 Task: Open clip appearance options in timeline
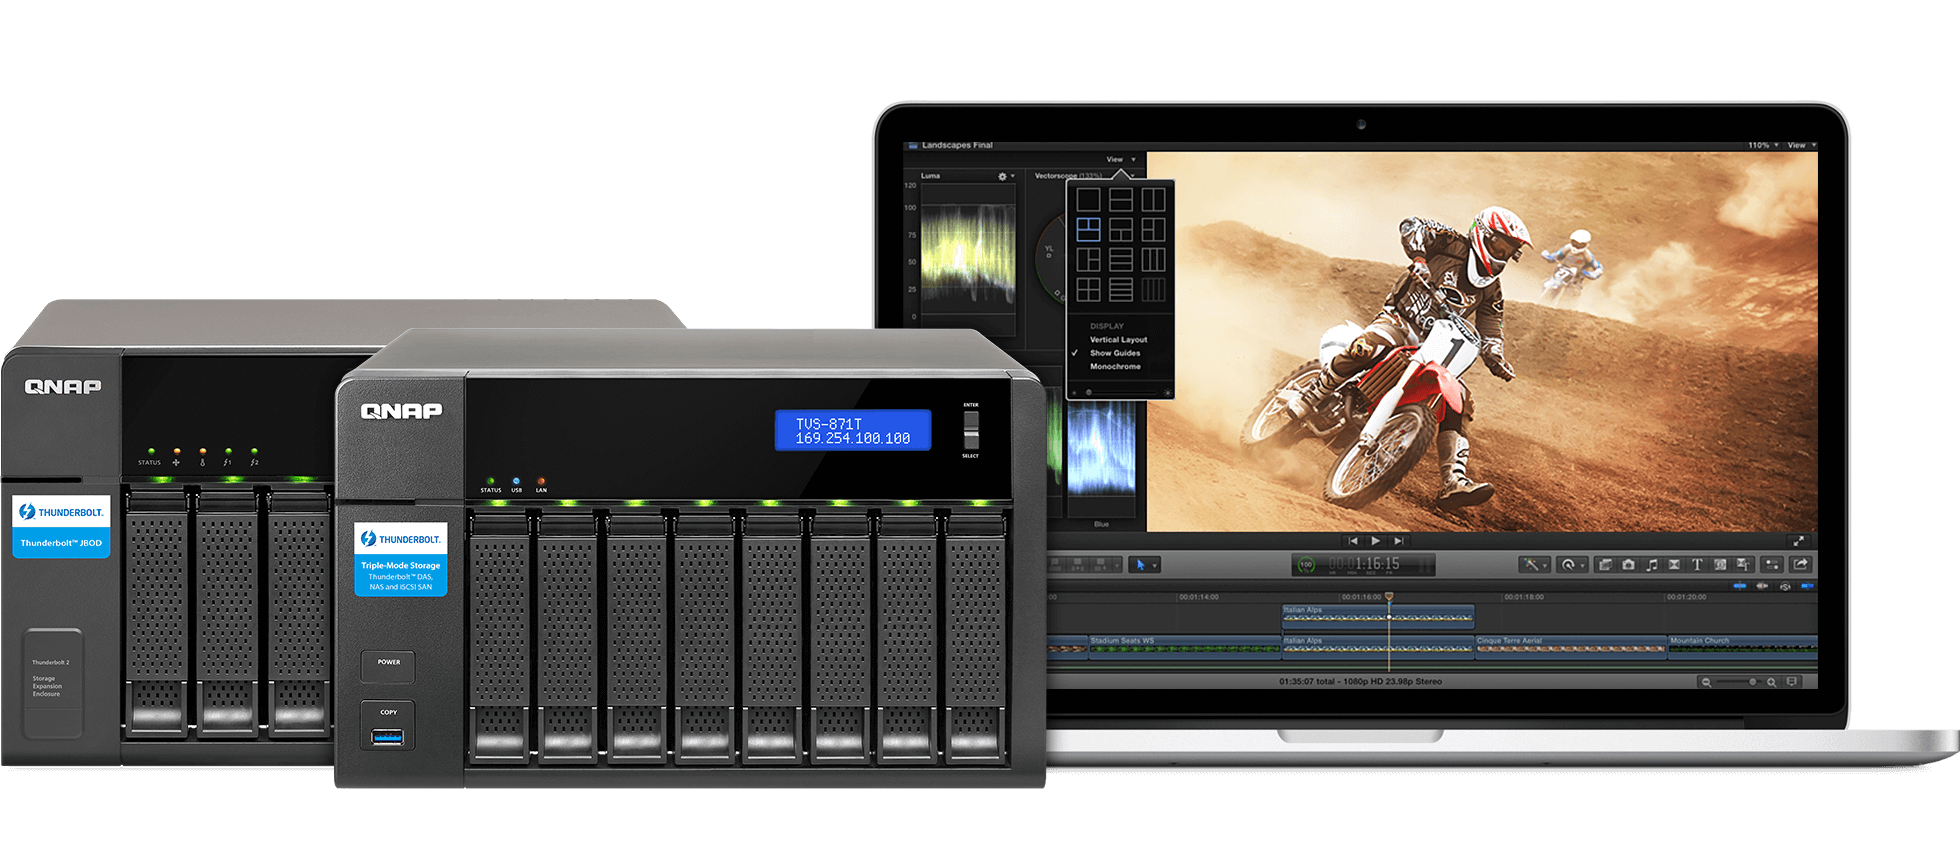tap(1792, 682)
